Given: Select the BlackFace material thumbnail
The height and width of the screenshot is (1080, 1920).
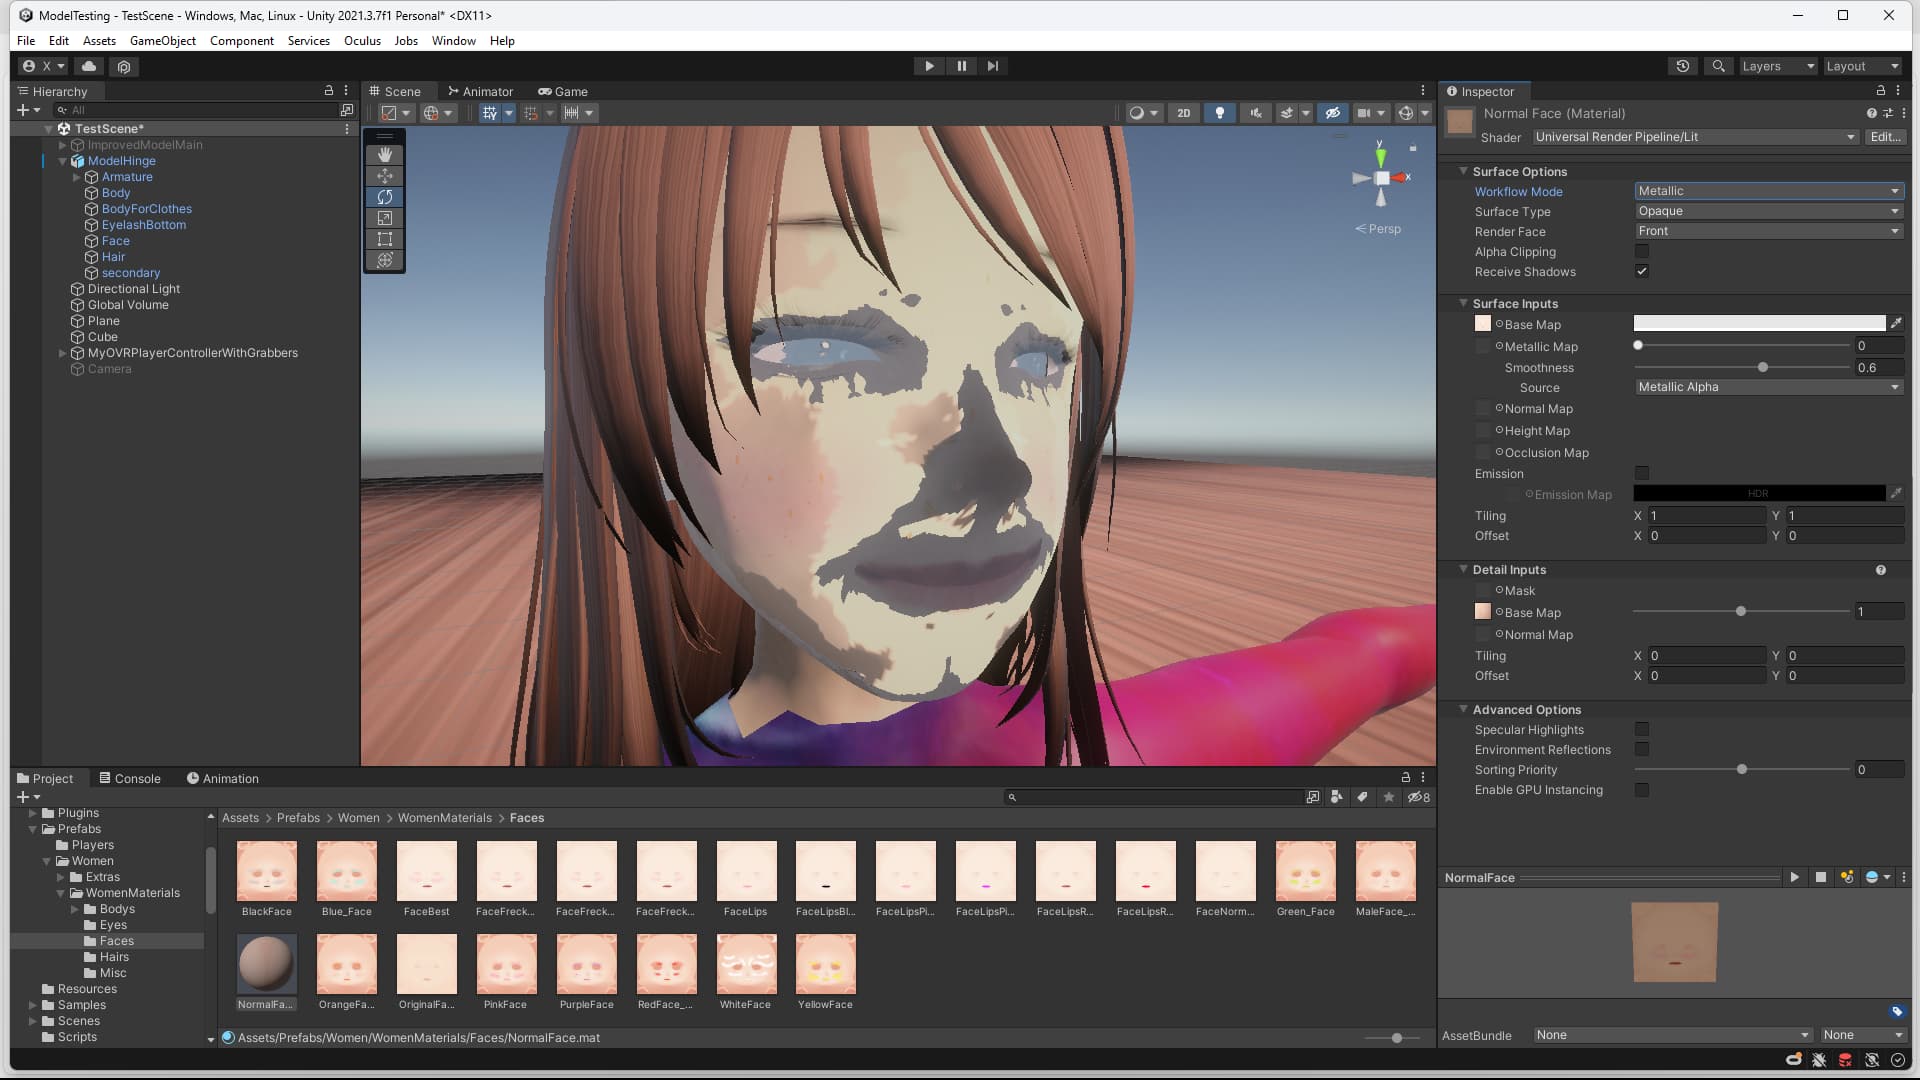Looking at the screenshot, I should coord(266,872).
